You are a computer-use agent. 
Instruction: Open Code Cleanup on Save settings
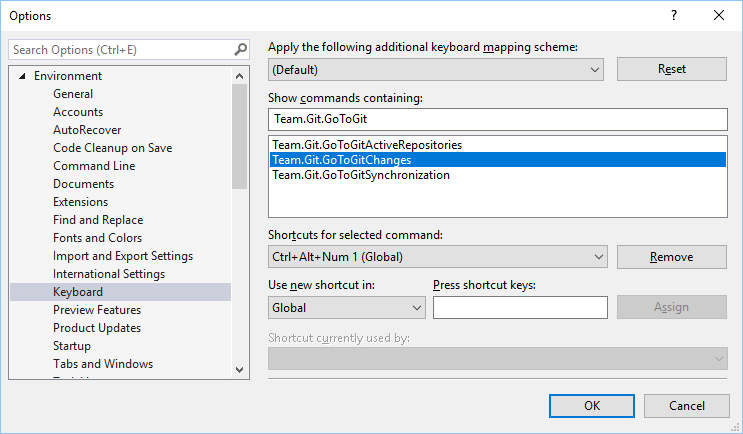pos(112,148)
